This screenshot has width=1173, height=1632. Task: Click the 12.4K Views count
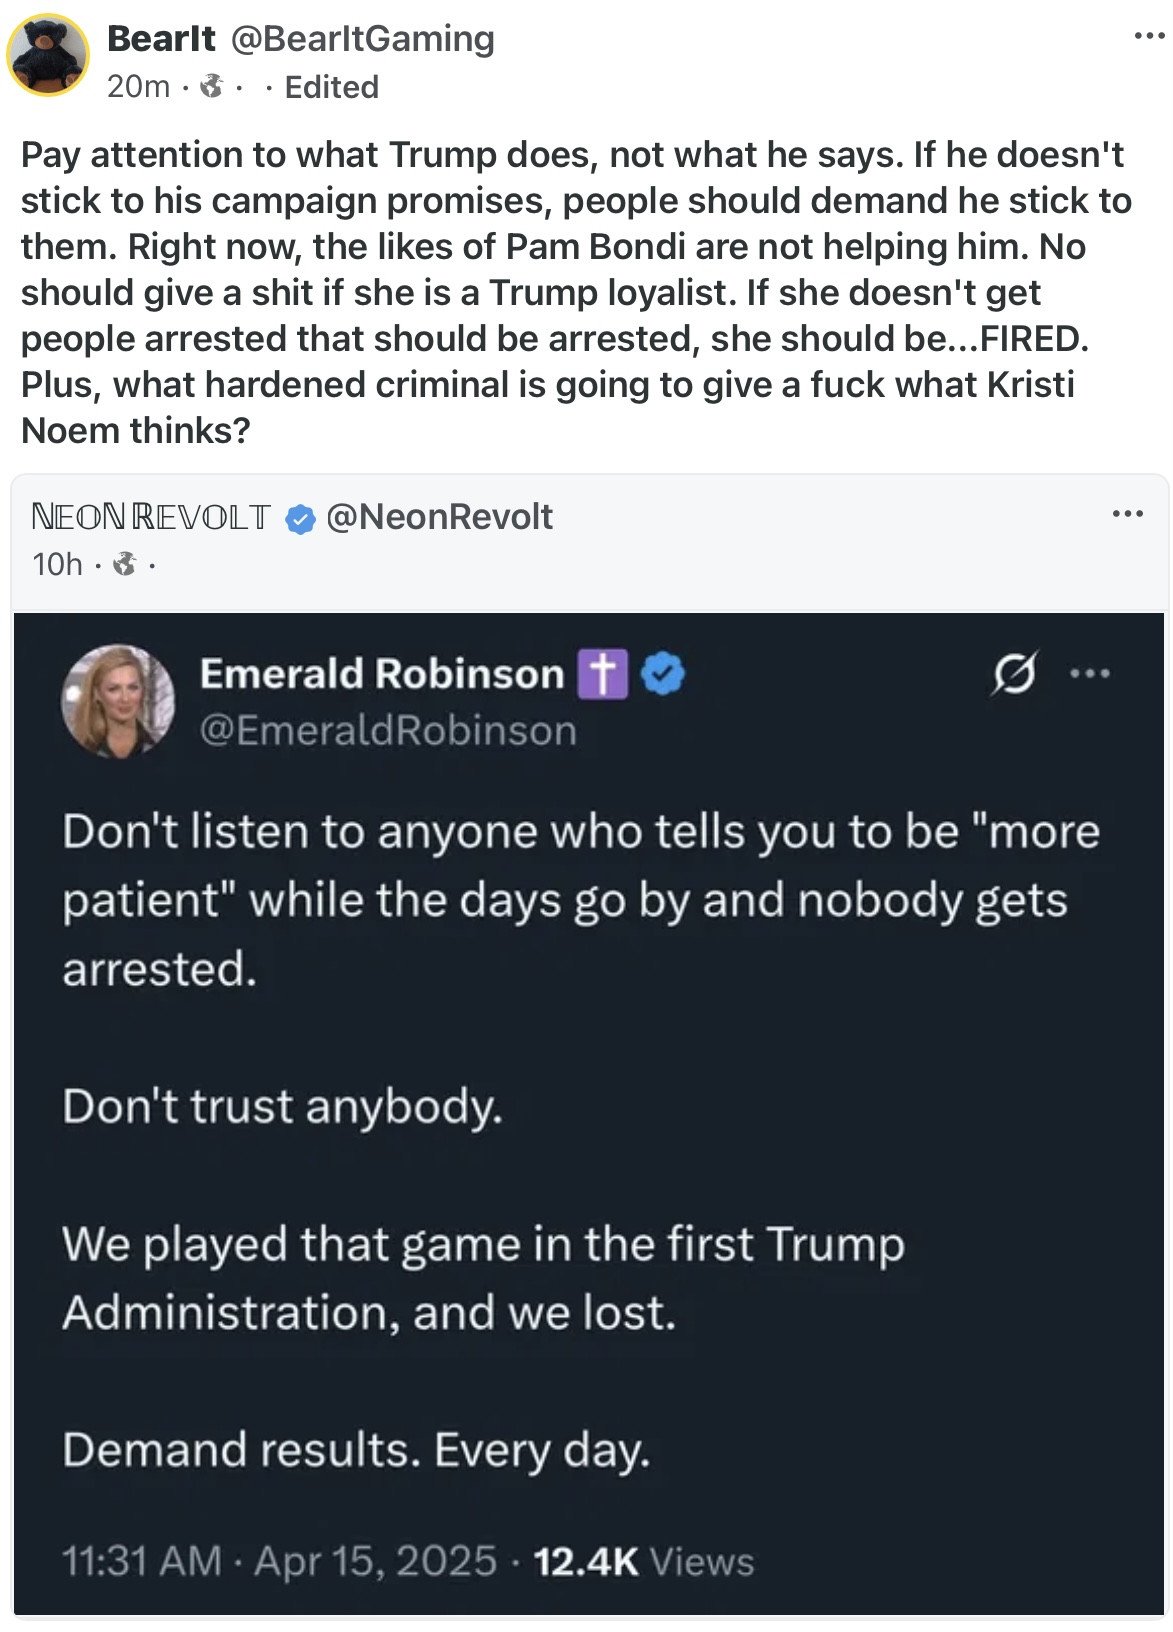tap(644, 1561)
